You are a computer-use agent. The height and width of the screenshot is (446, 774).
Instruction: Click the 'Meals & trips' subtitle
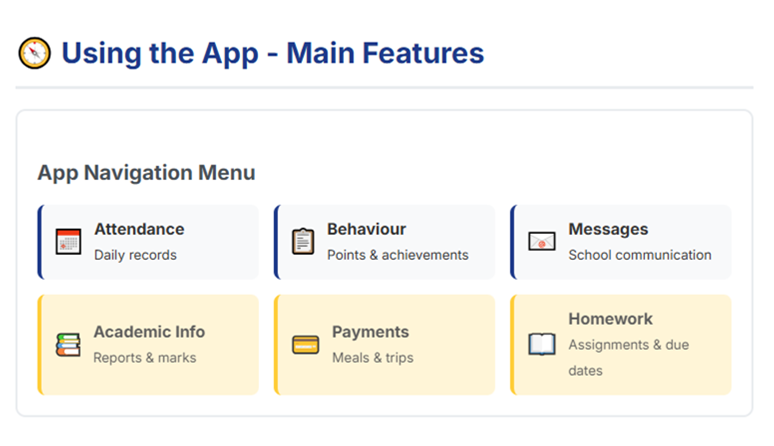pyautogui.click(x=372, y=358)
